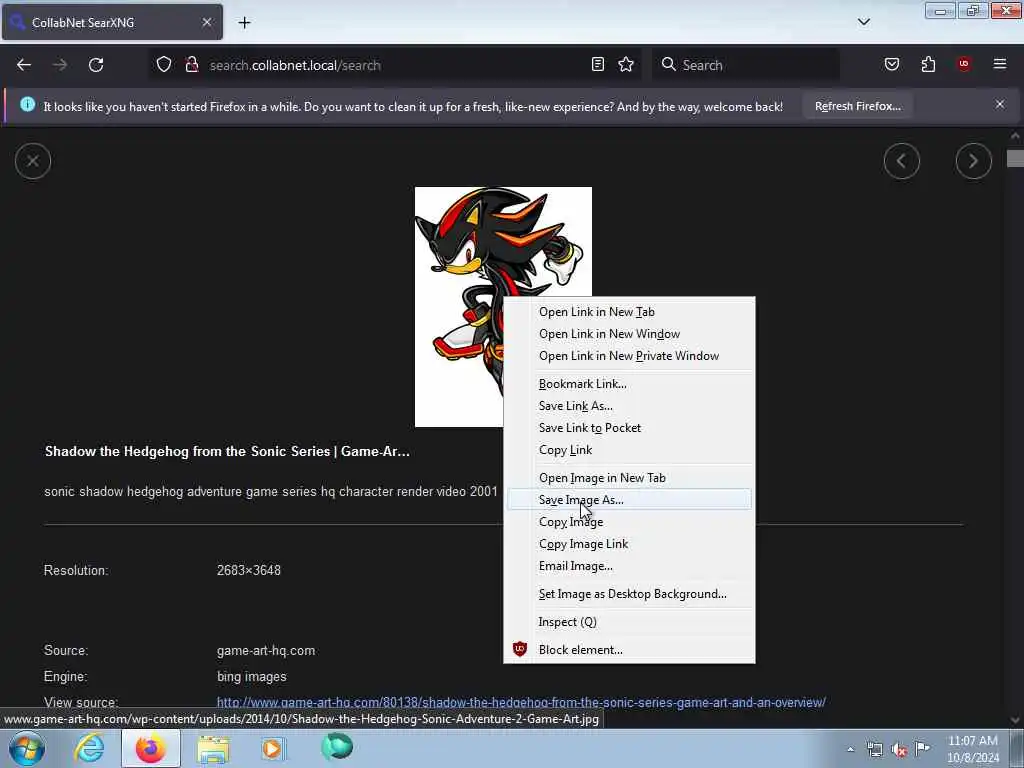The height and width of the screenshot is (768, 1024).
Task: Launch Internet Explorer from taskbar
Action: coord(89,748)
